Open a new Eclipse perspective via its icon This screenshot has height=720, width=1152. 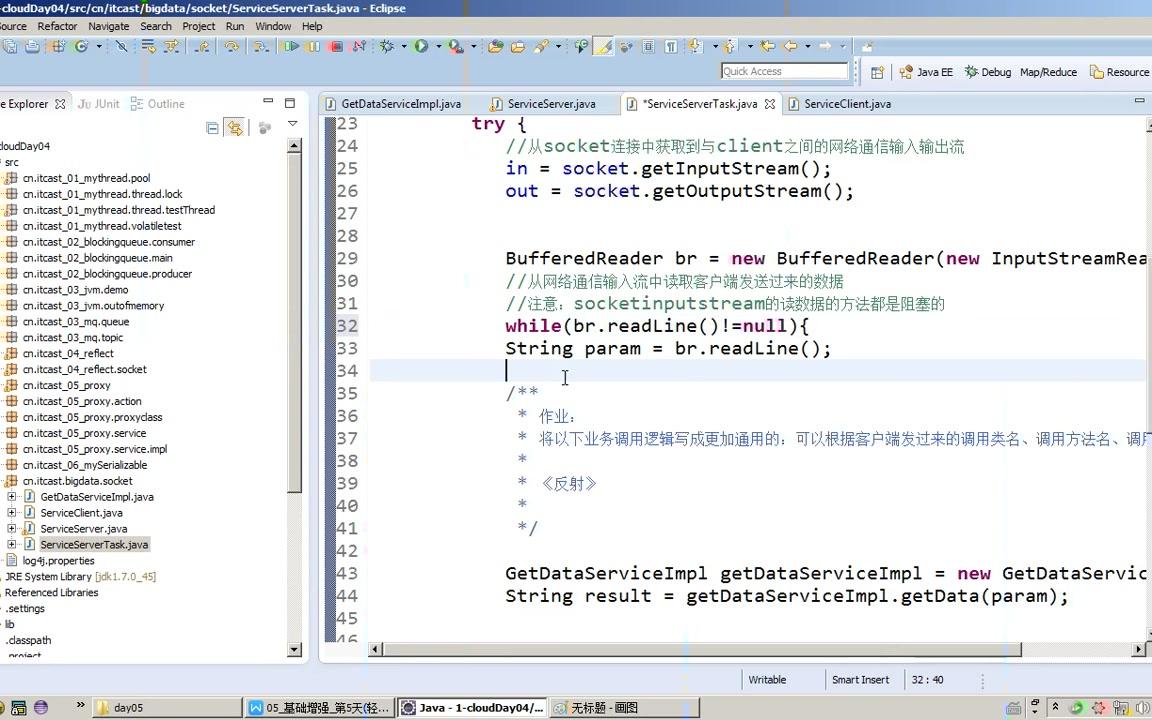pyautogui.click(x=876, y=72)
